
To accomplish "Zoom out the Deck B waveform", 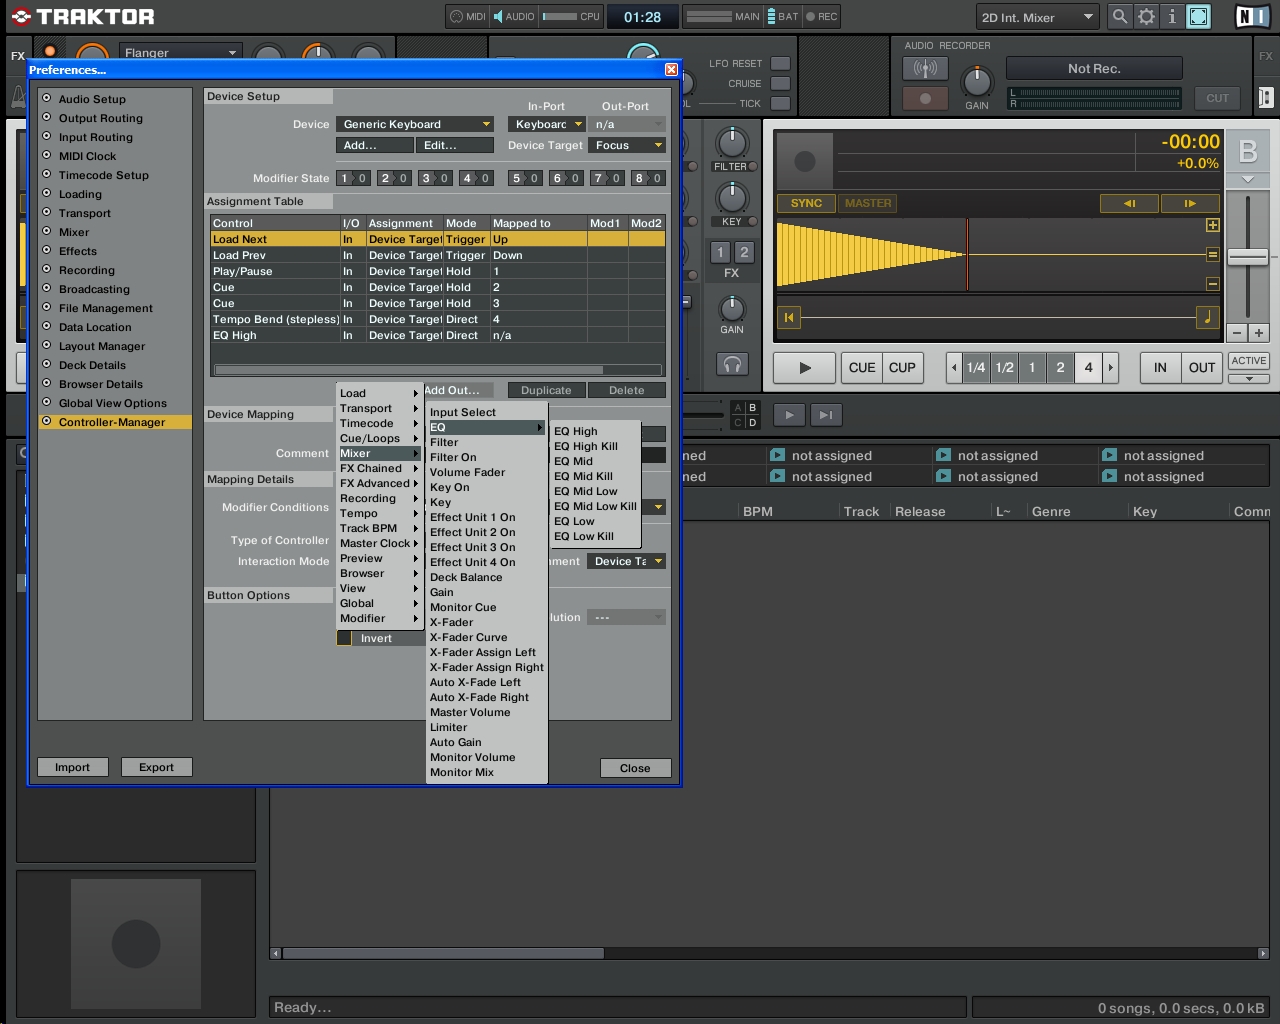I will pos(1213,284).
